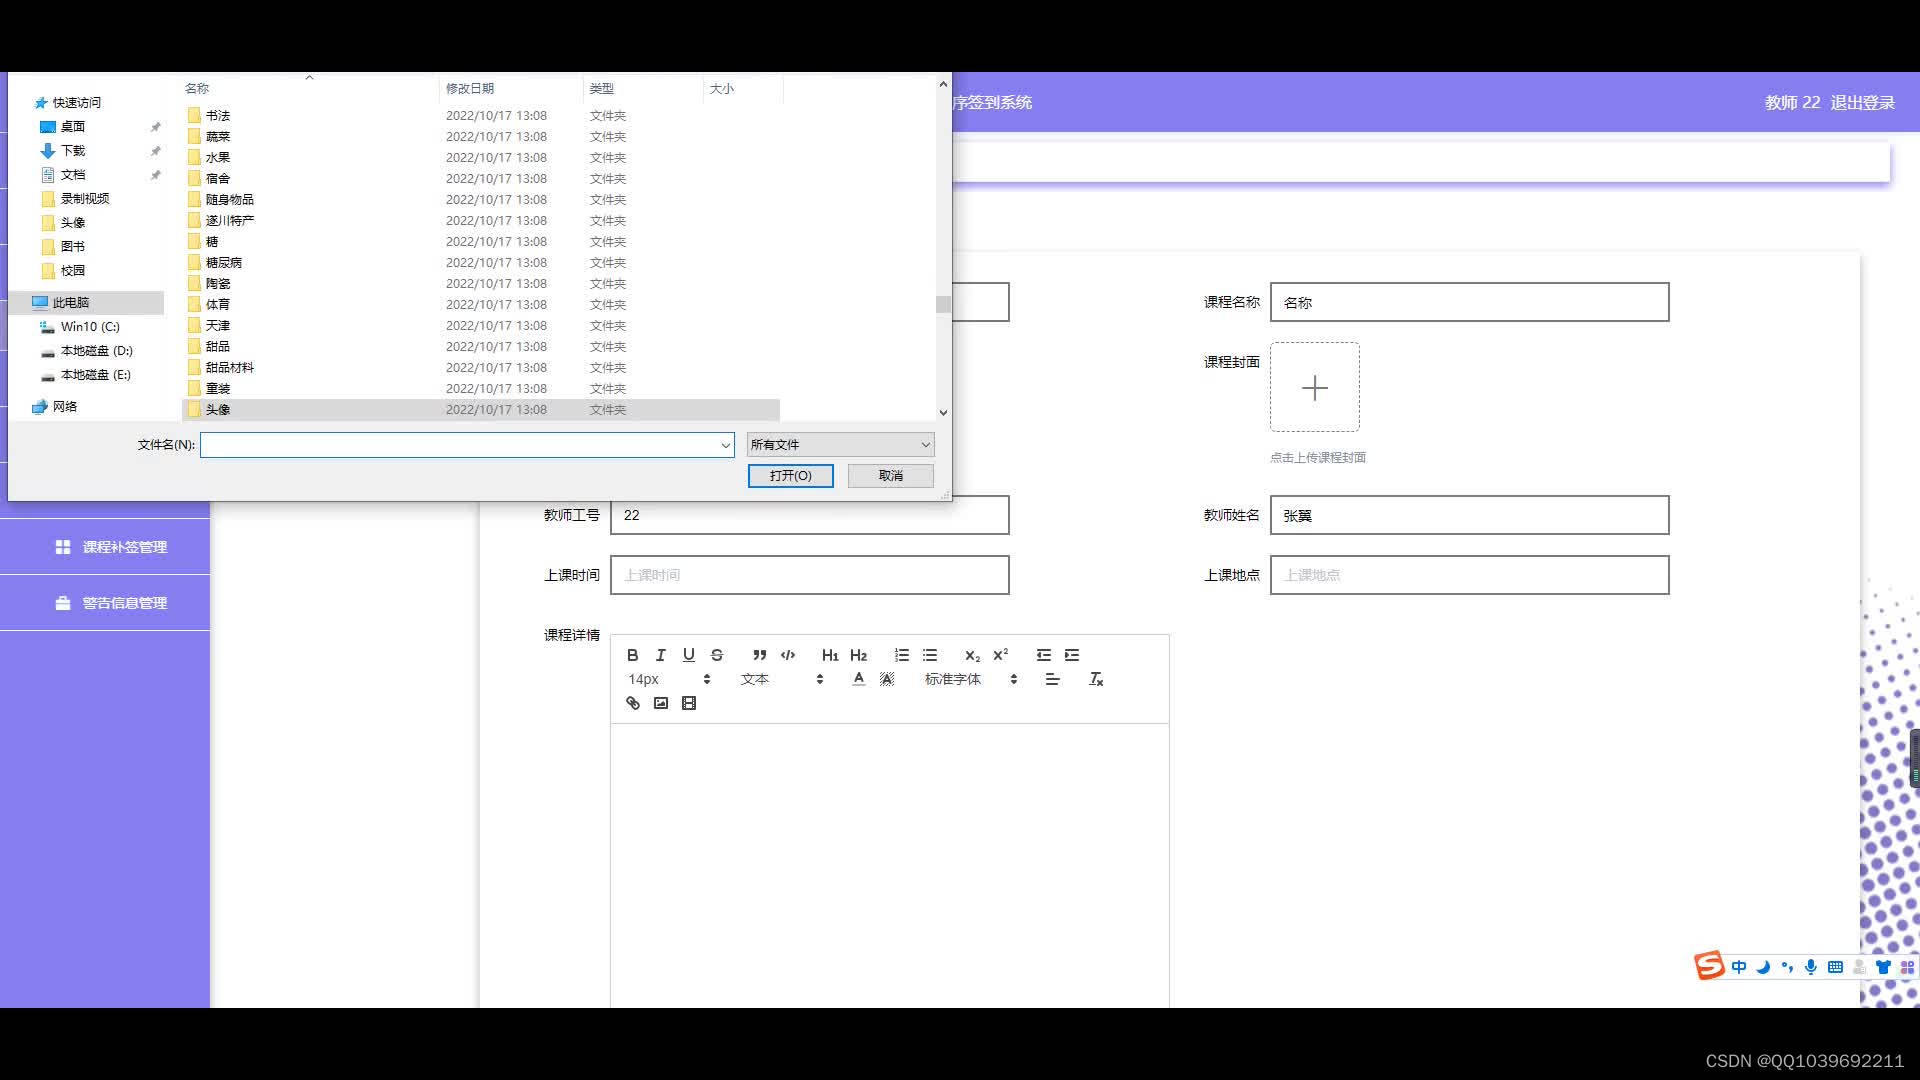Focus the 上课地点 input field
The width and height of the screenshot is (1920, 1080).
tap(1470, 575)
